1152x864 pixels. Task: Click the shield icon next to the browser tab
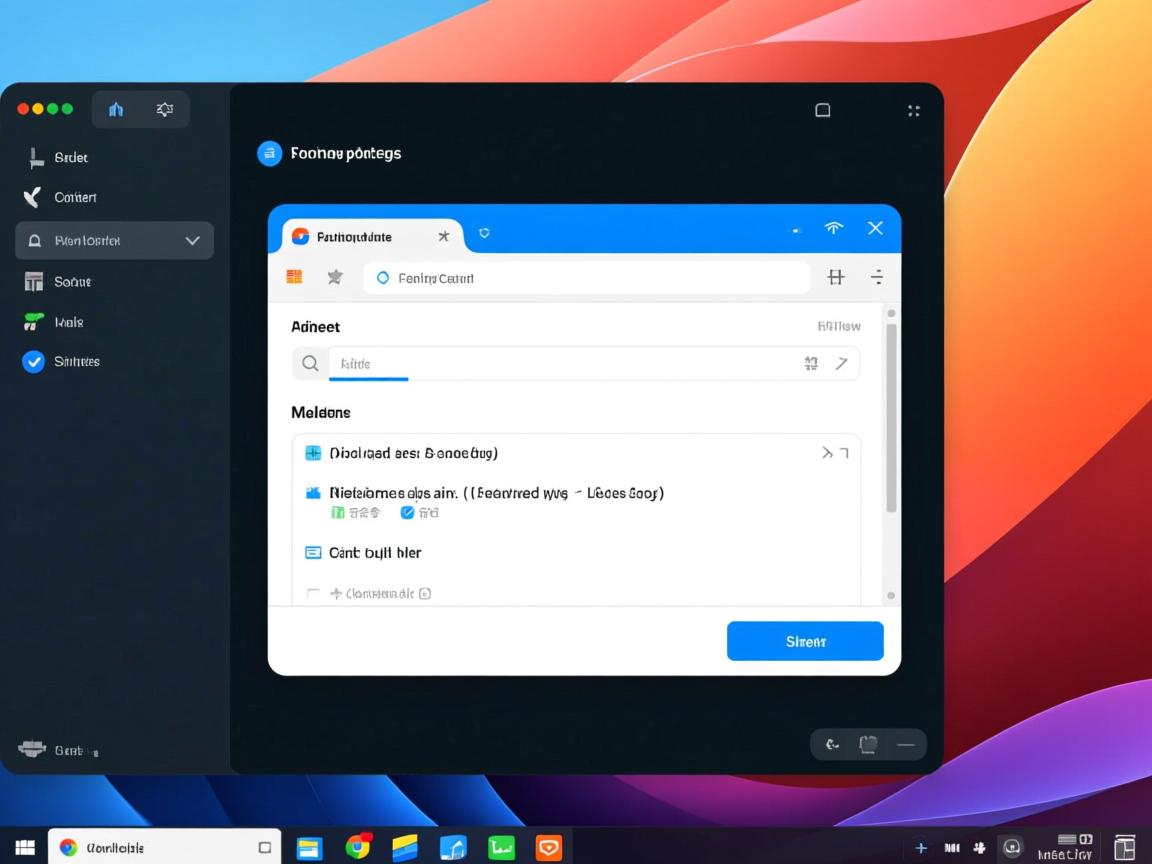(x=484, y=233)
